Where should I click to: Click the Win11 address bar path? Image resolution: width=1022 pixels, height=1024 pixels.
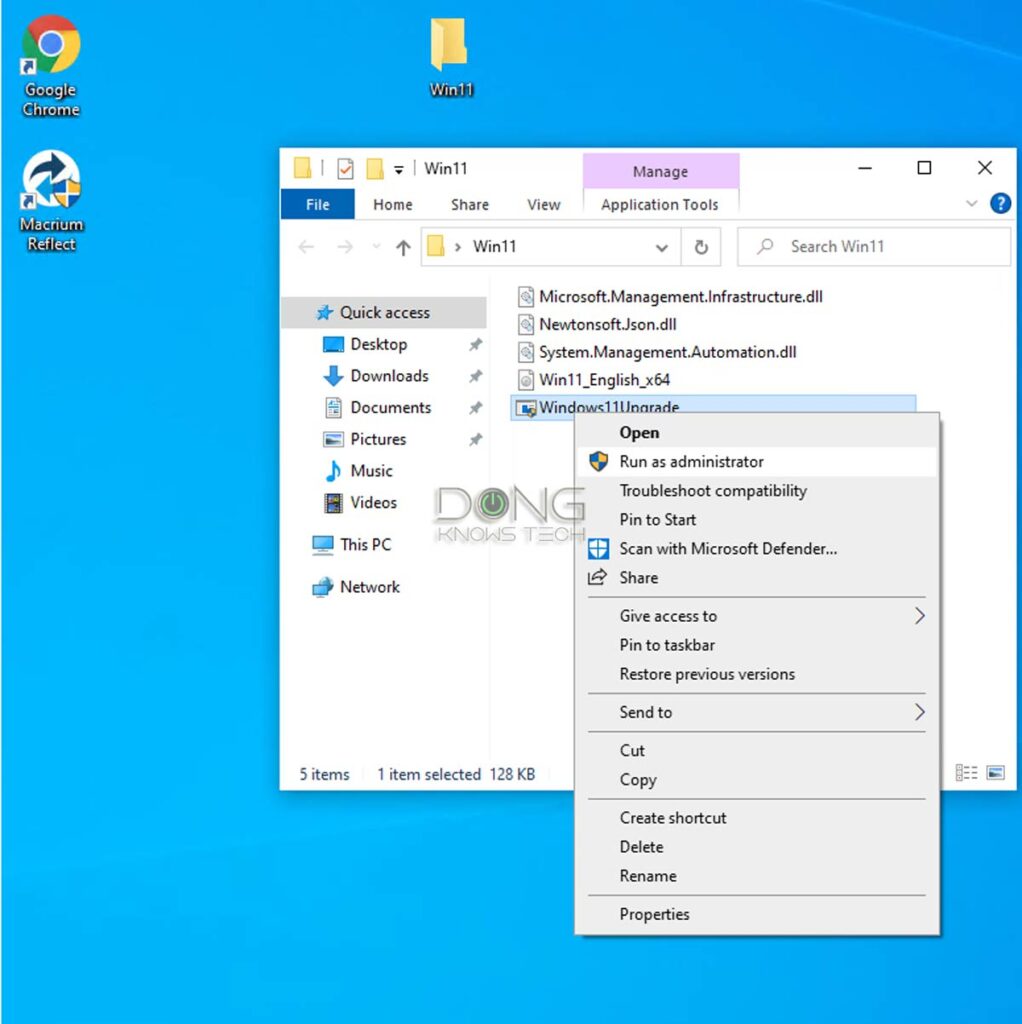click(x=494, y=246)
